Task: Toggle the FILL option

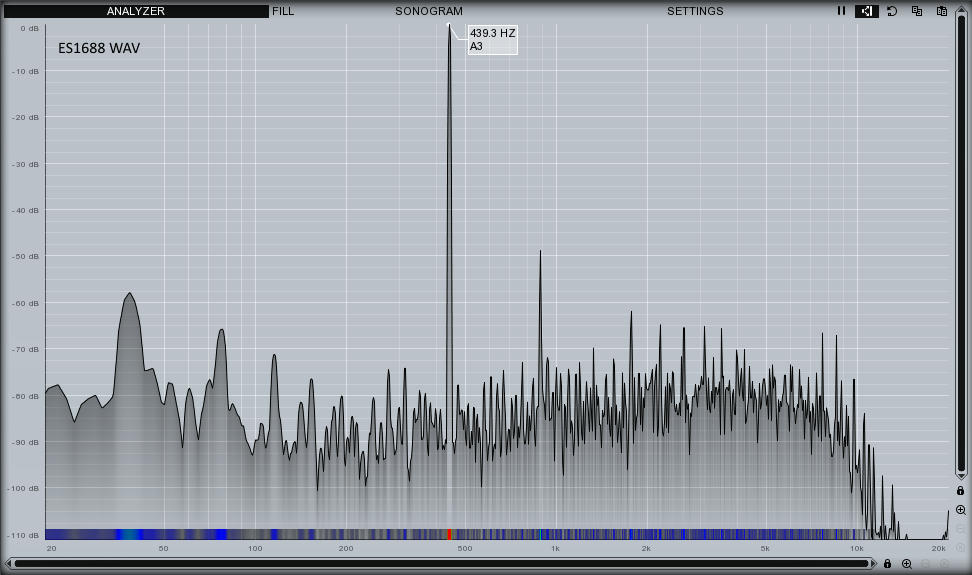Action: point(283,11)
